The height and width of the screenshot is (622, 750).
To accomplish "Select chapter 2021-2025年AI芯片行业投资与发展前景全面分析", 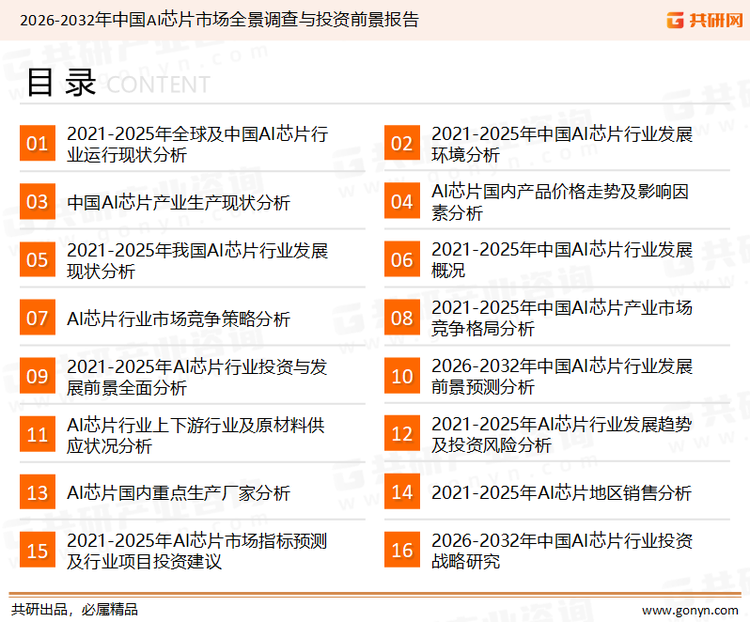I will pyautogui.click(x=197, y=377).
